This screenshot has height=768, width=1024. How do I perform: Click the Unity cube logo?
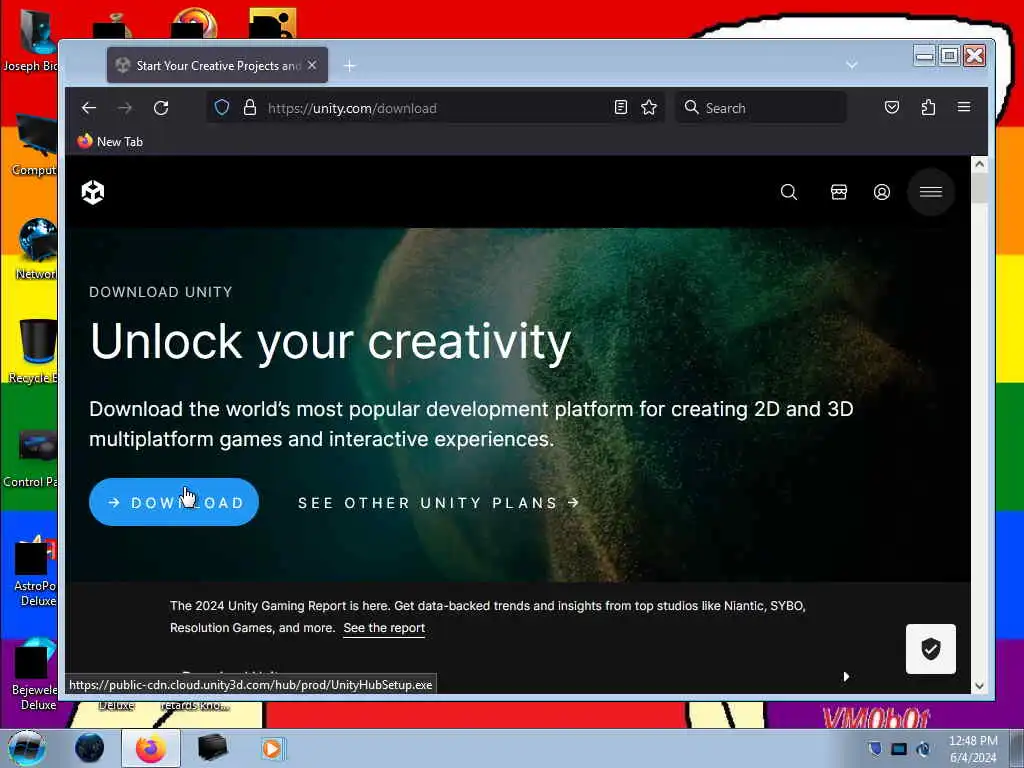[93, 192]
